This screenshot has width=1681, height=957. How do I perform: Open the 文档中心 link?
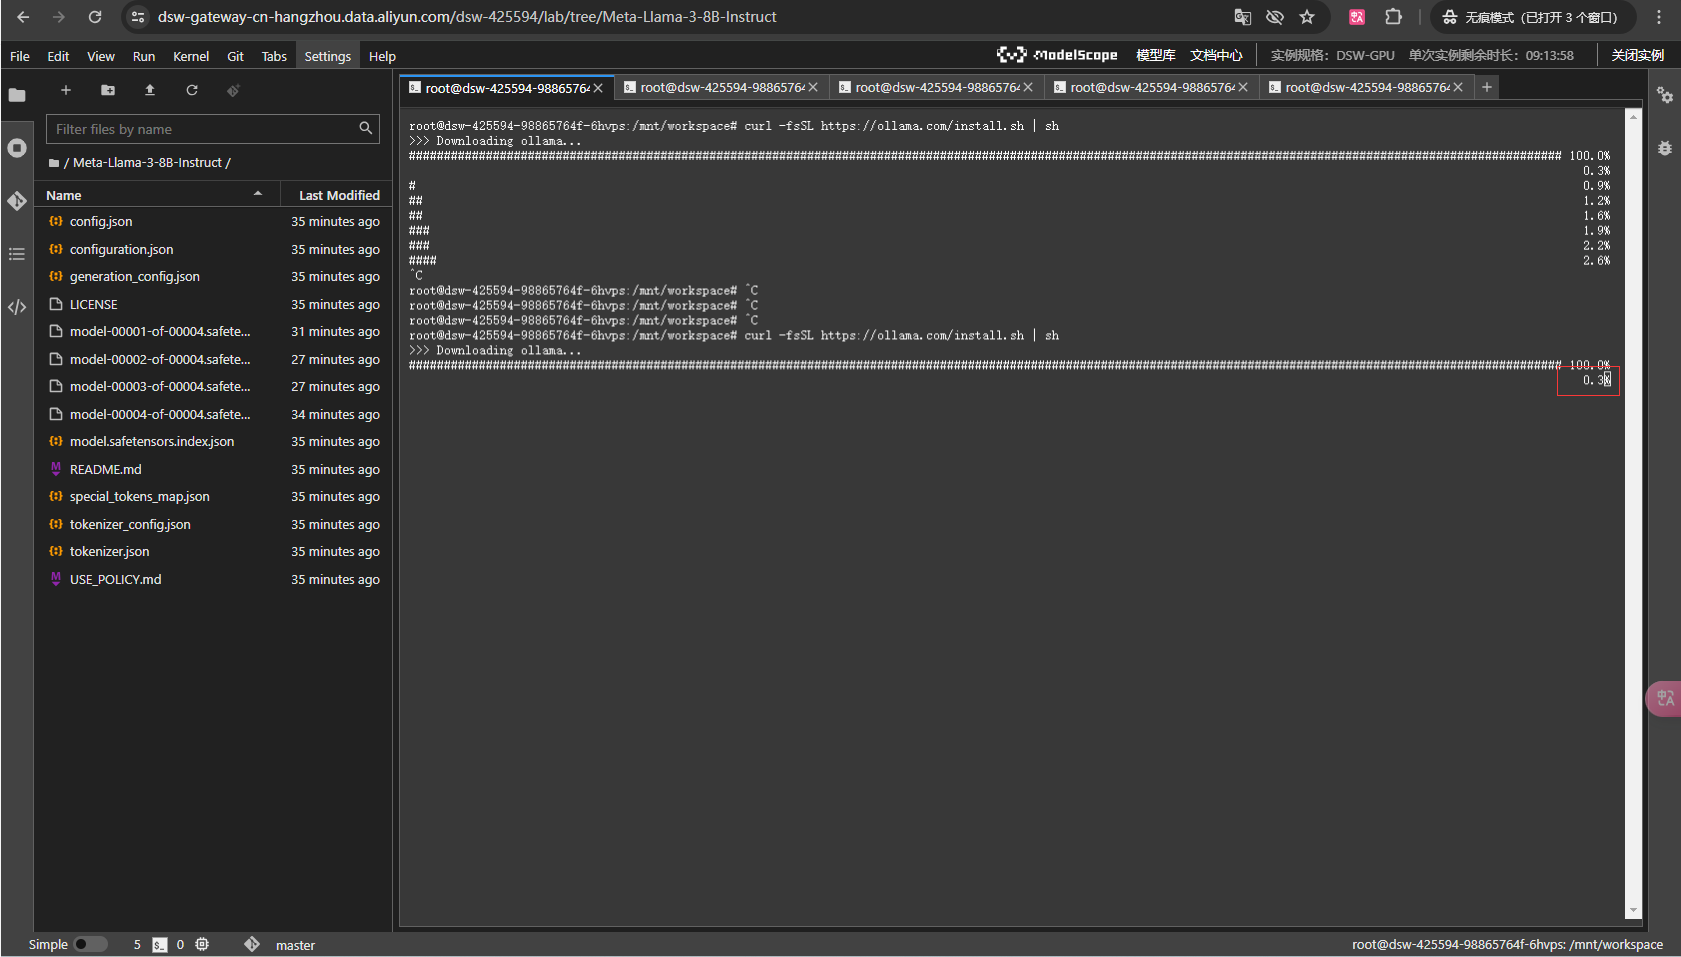click(x=1216, y=55)
